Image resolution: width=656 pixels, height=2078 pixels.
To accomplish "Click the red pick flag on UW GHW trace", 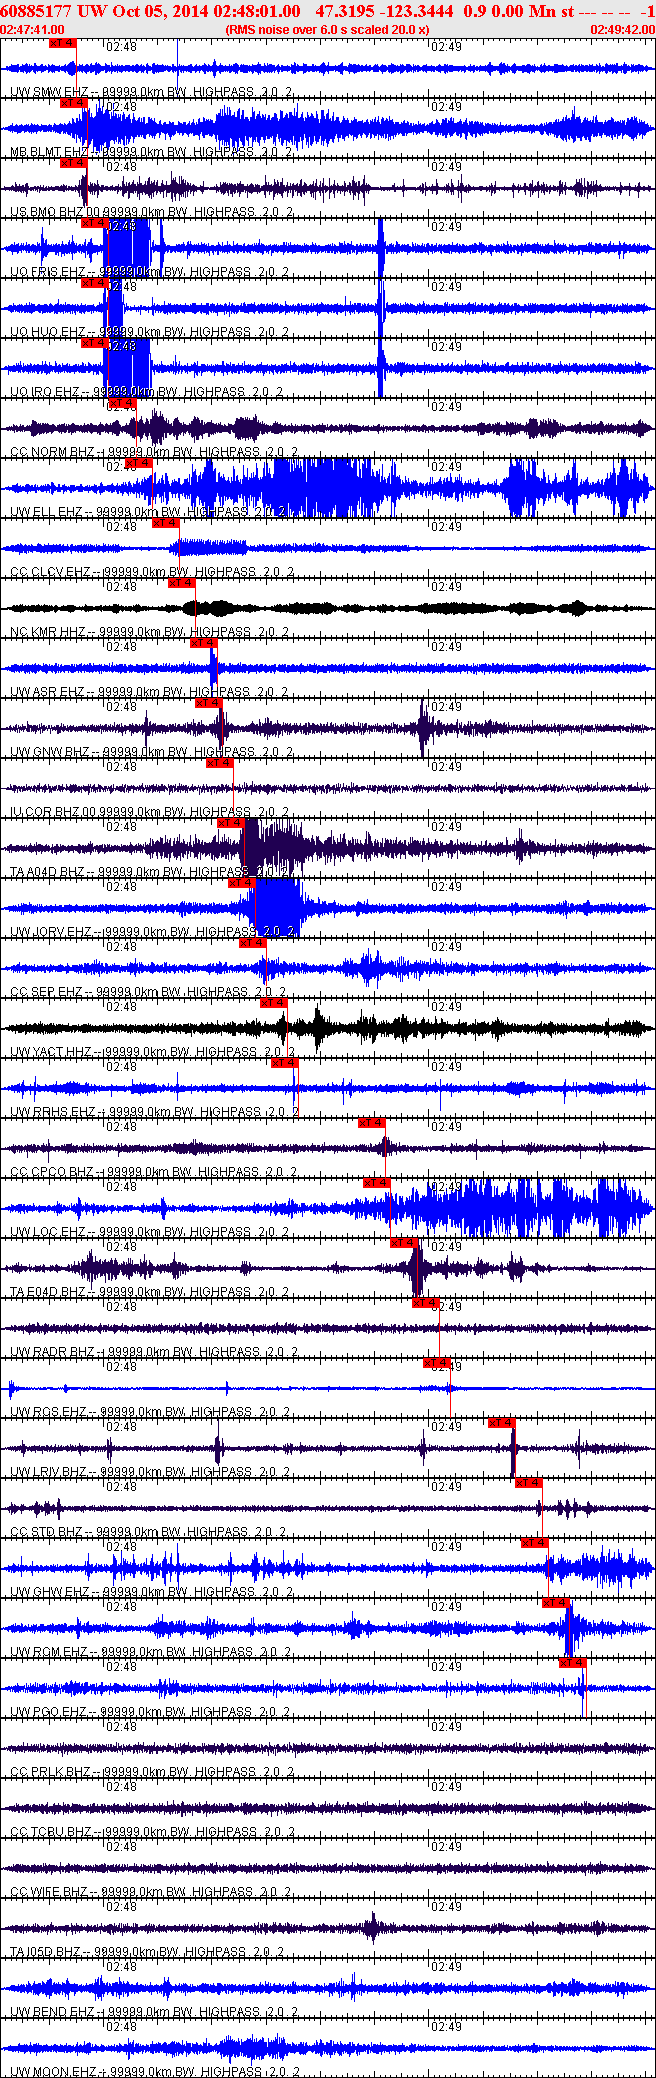I will 534,1543.
